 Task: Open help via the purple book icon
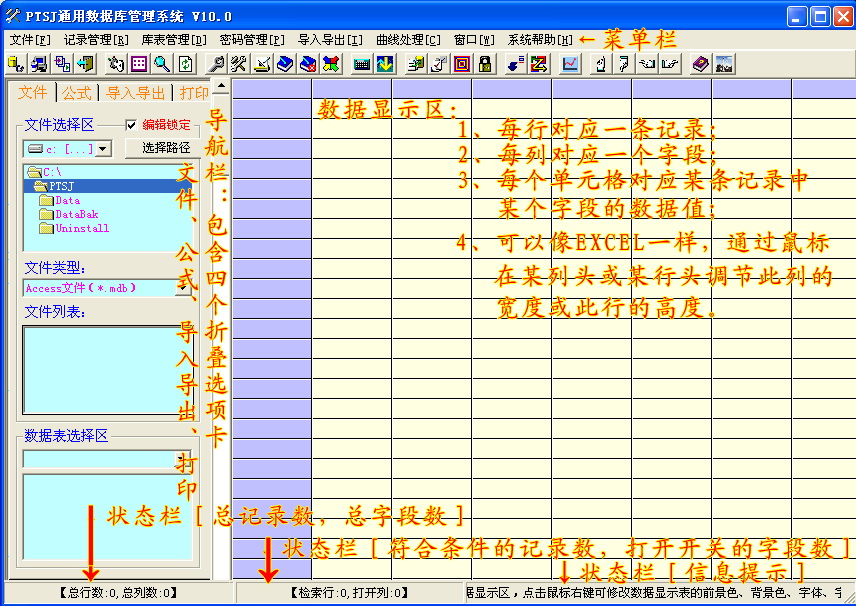[x=700, y=65]
